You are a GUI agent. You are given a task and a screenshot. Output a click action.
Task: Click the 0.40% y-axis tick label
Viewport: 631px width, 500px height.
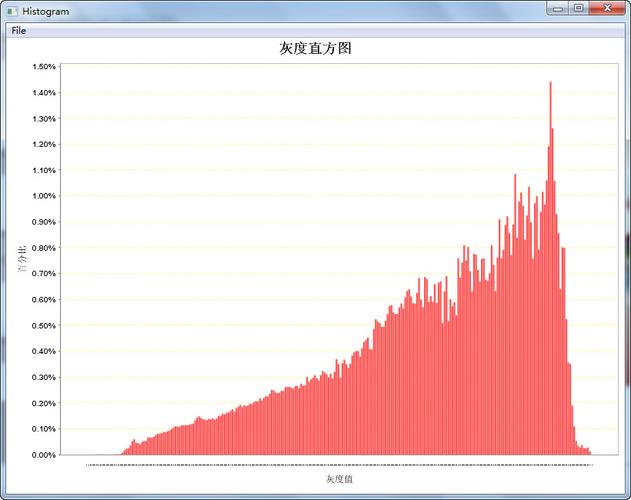click(x=44, y=351)
